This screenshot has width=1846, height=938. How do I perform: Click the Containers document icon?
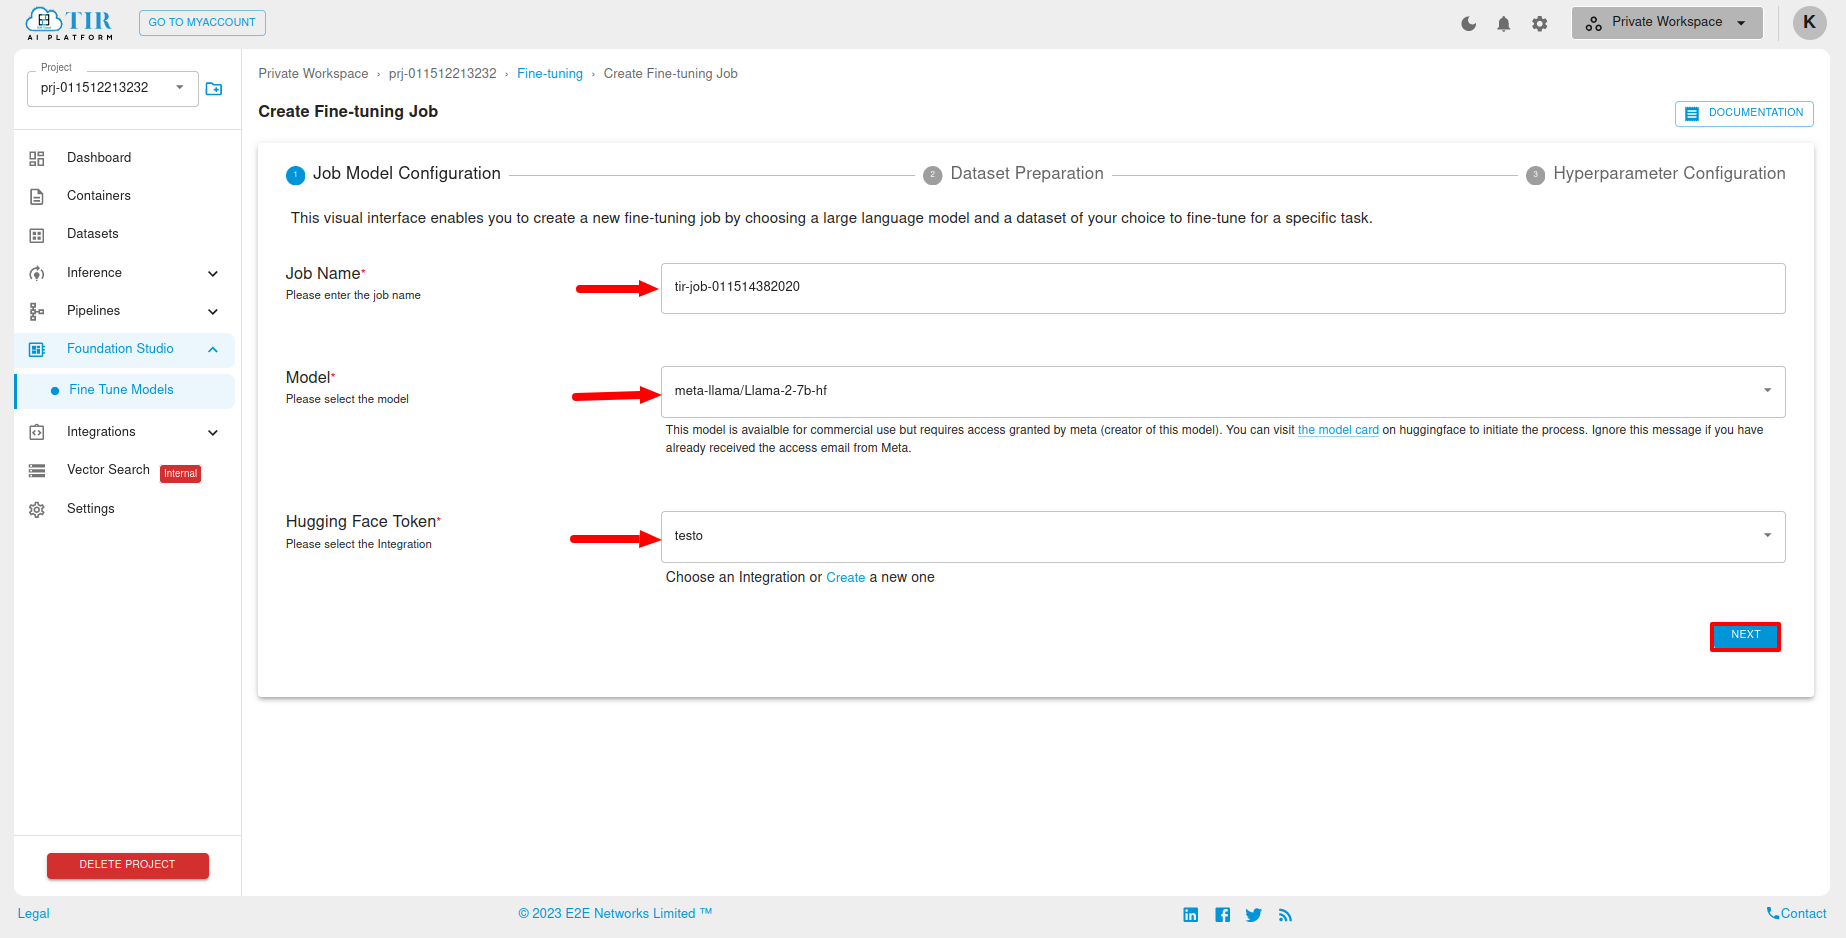pyautogui.click(x=37, y=197)
